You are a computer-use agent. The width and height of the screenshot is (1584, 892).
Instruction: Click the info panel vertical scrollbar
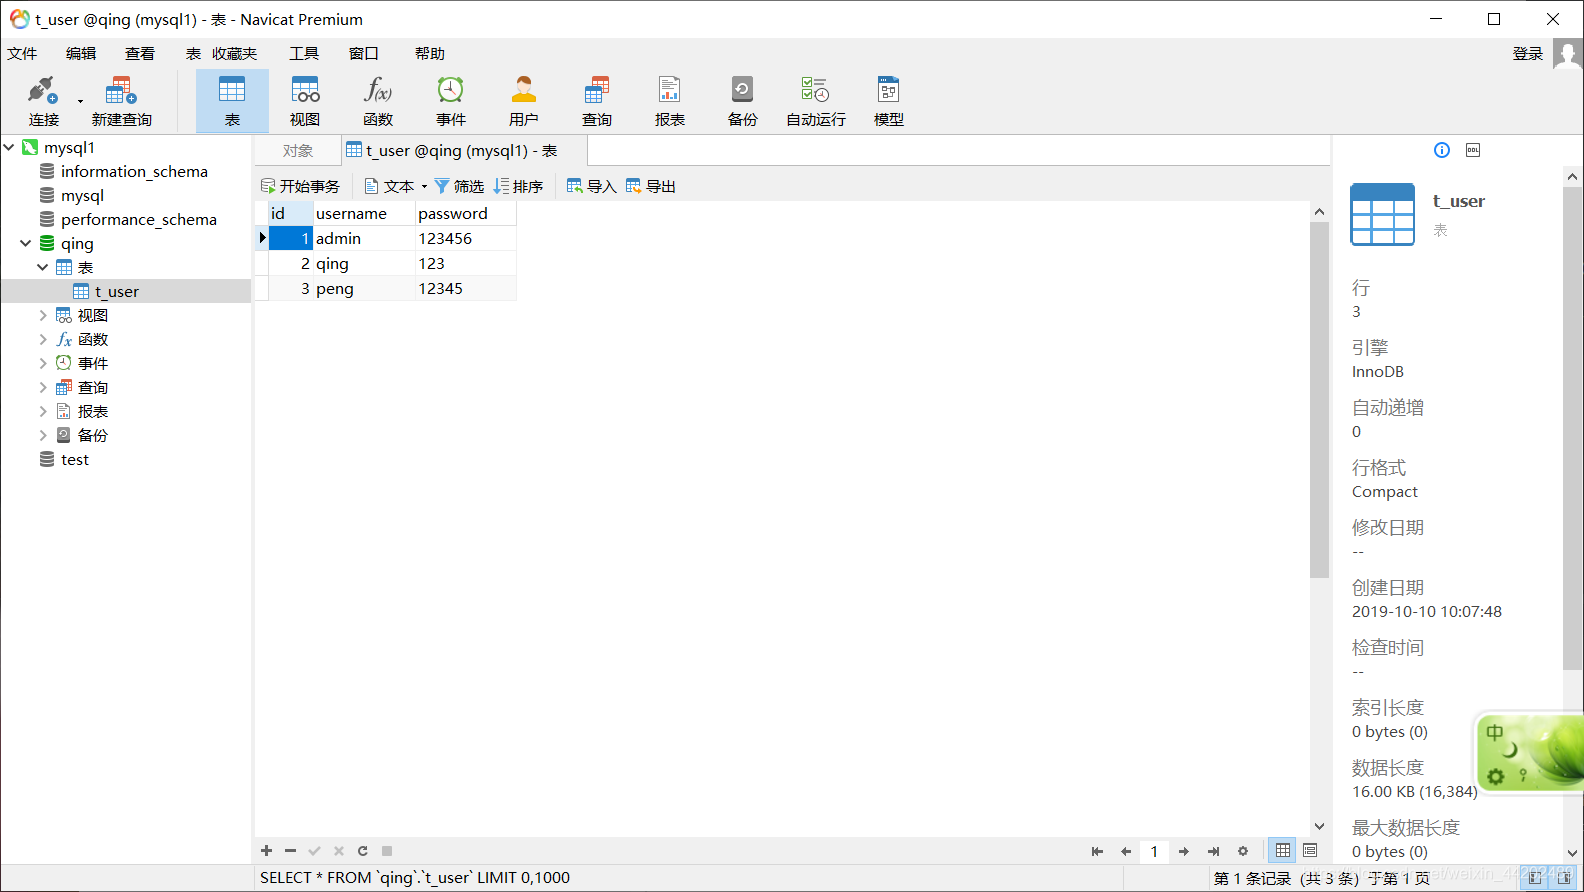coord(1572,430)
